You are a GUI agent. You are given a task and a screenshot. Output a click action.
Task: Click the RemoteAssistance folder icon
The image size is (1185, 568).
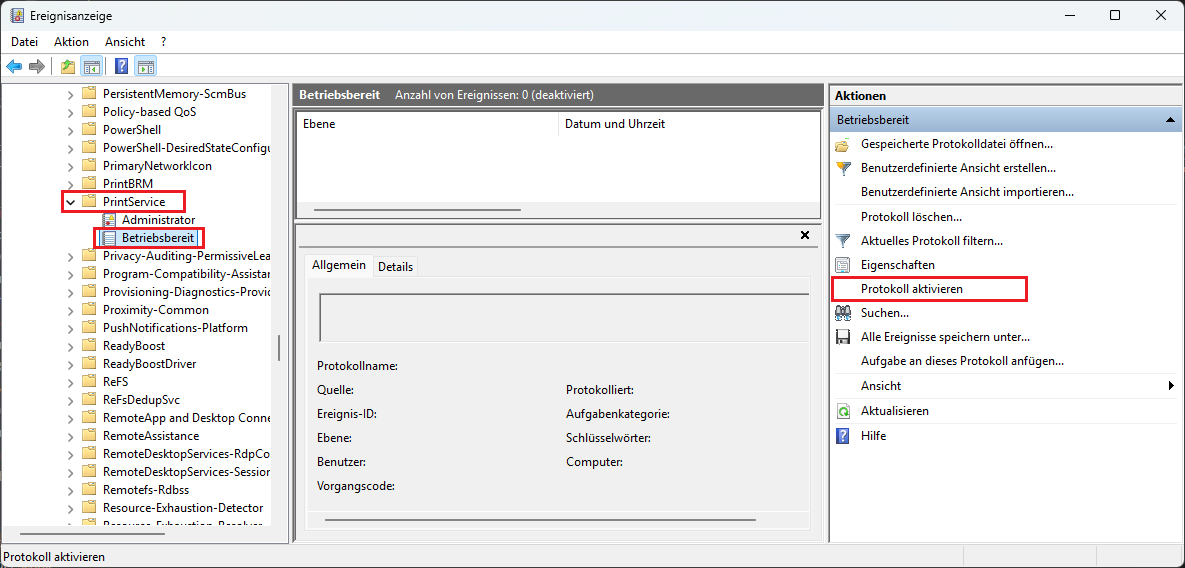click(x=89, y=436)
